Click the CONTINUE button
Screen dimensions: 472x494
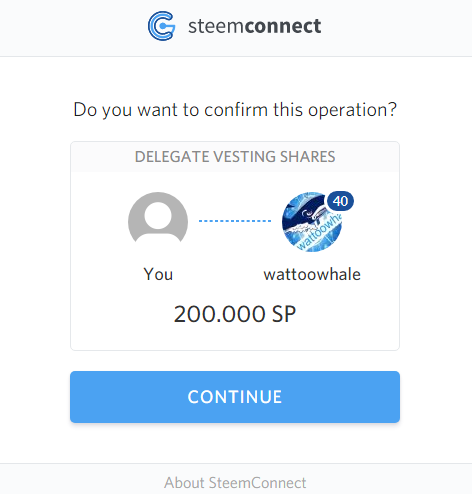(x=235, y=397)
